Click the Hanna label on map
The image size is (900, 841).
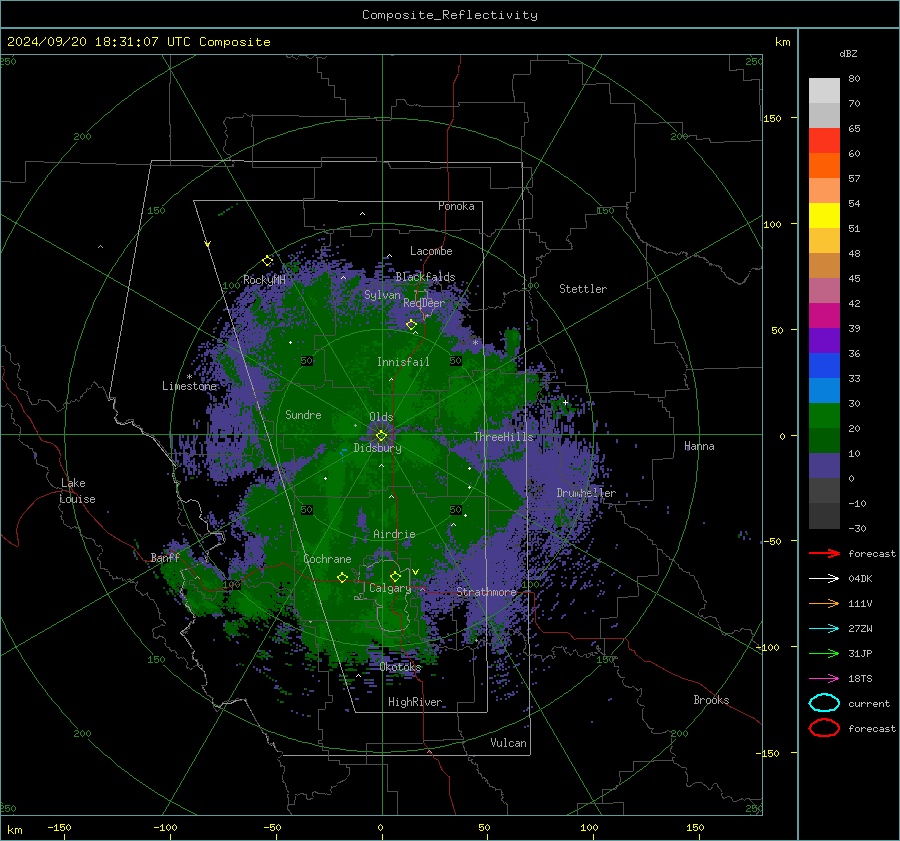[699, 446]
